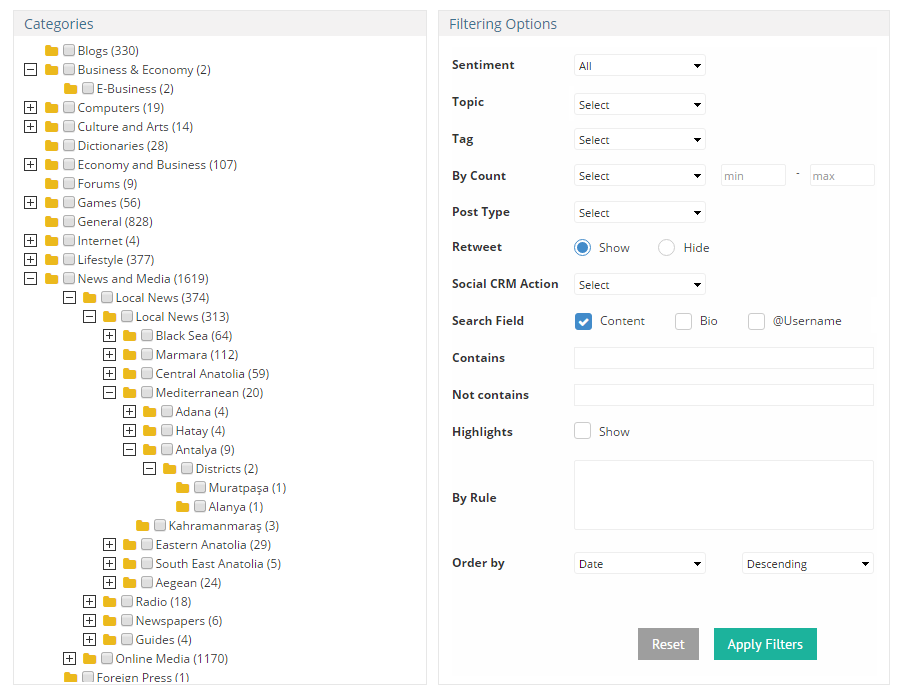The height and width of the screenshot is (698, 903).
Task: Click the Reset button
Action: coord(668,644)
